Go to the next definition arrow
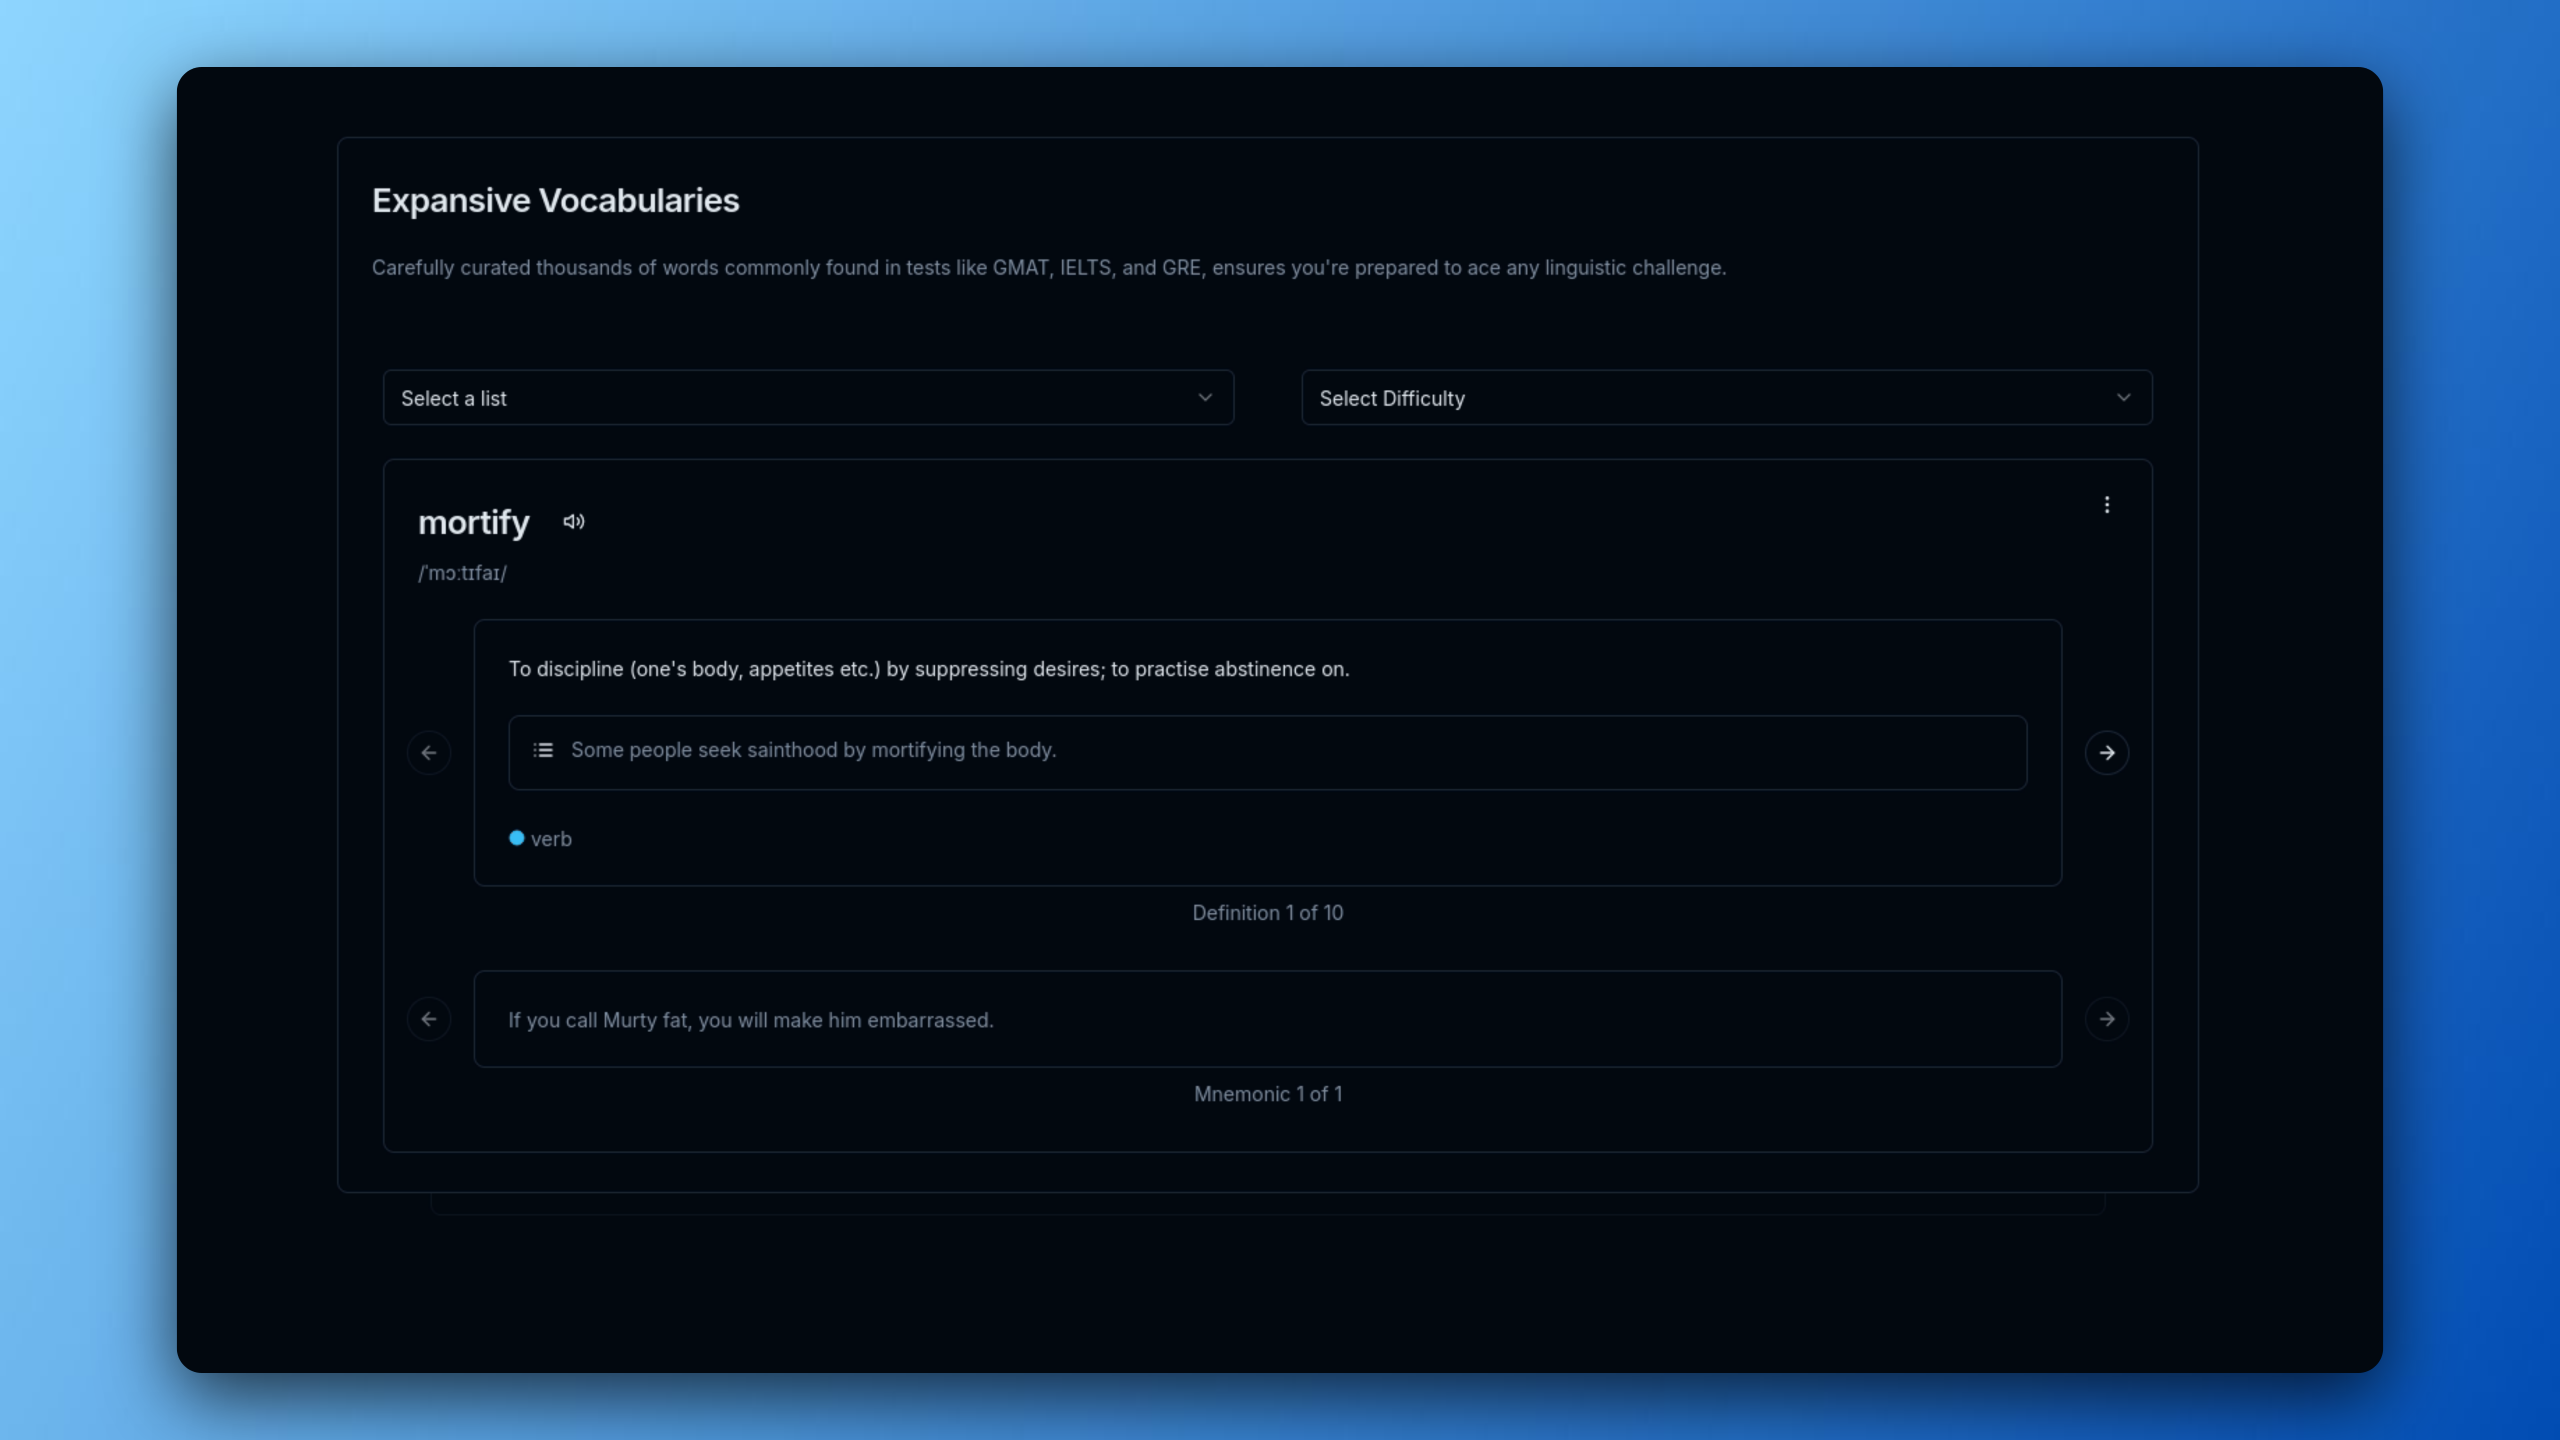The width and height of the screenshot is (2560, 1440). pyautogui.click(x=2106, y=753)
